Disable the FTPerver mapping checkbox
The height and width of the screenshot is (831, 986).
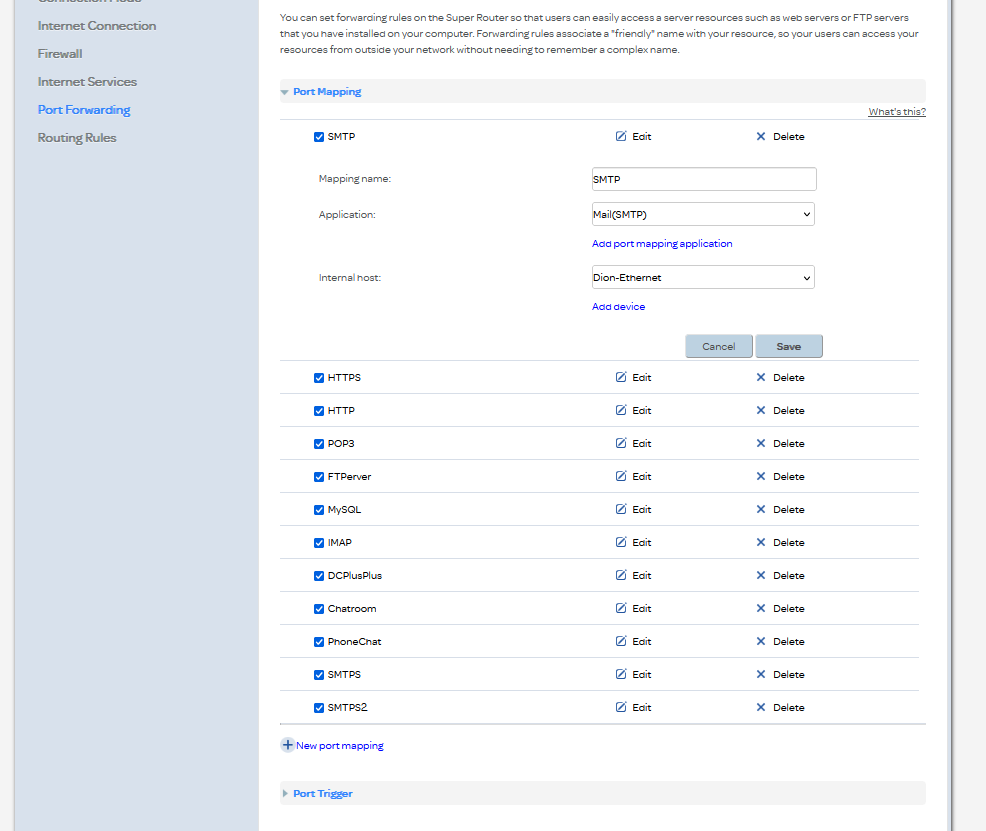tap(319, 477)
